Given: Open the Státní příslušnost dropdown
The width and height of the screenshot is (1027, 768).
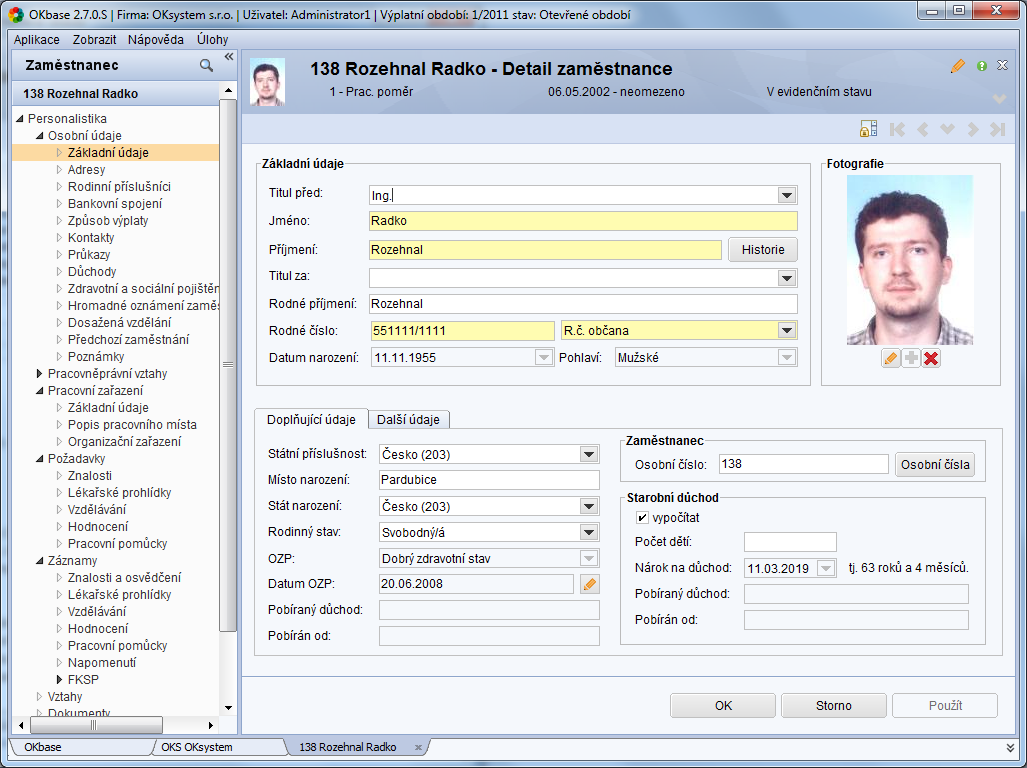Looking at the screenshot, I should pyautogui.click(x=588, y=454).
